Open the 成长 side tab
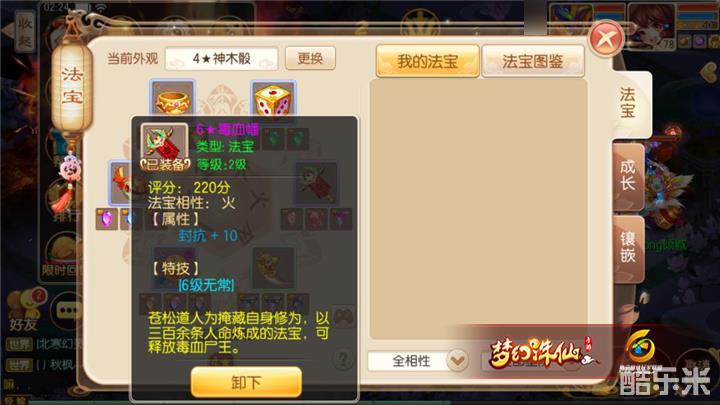Viewport: 720px width, 405px height. pyautogui.click(x=628, y=176)
